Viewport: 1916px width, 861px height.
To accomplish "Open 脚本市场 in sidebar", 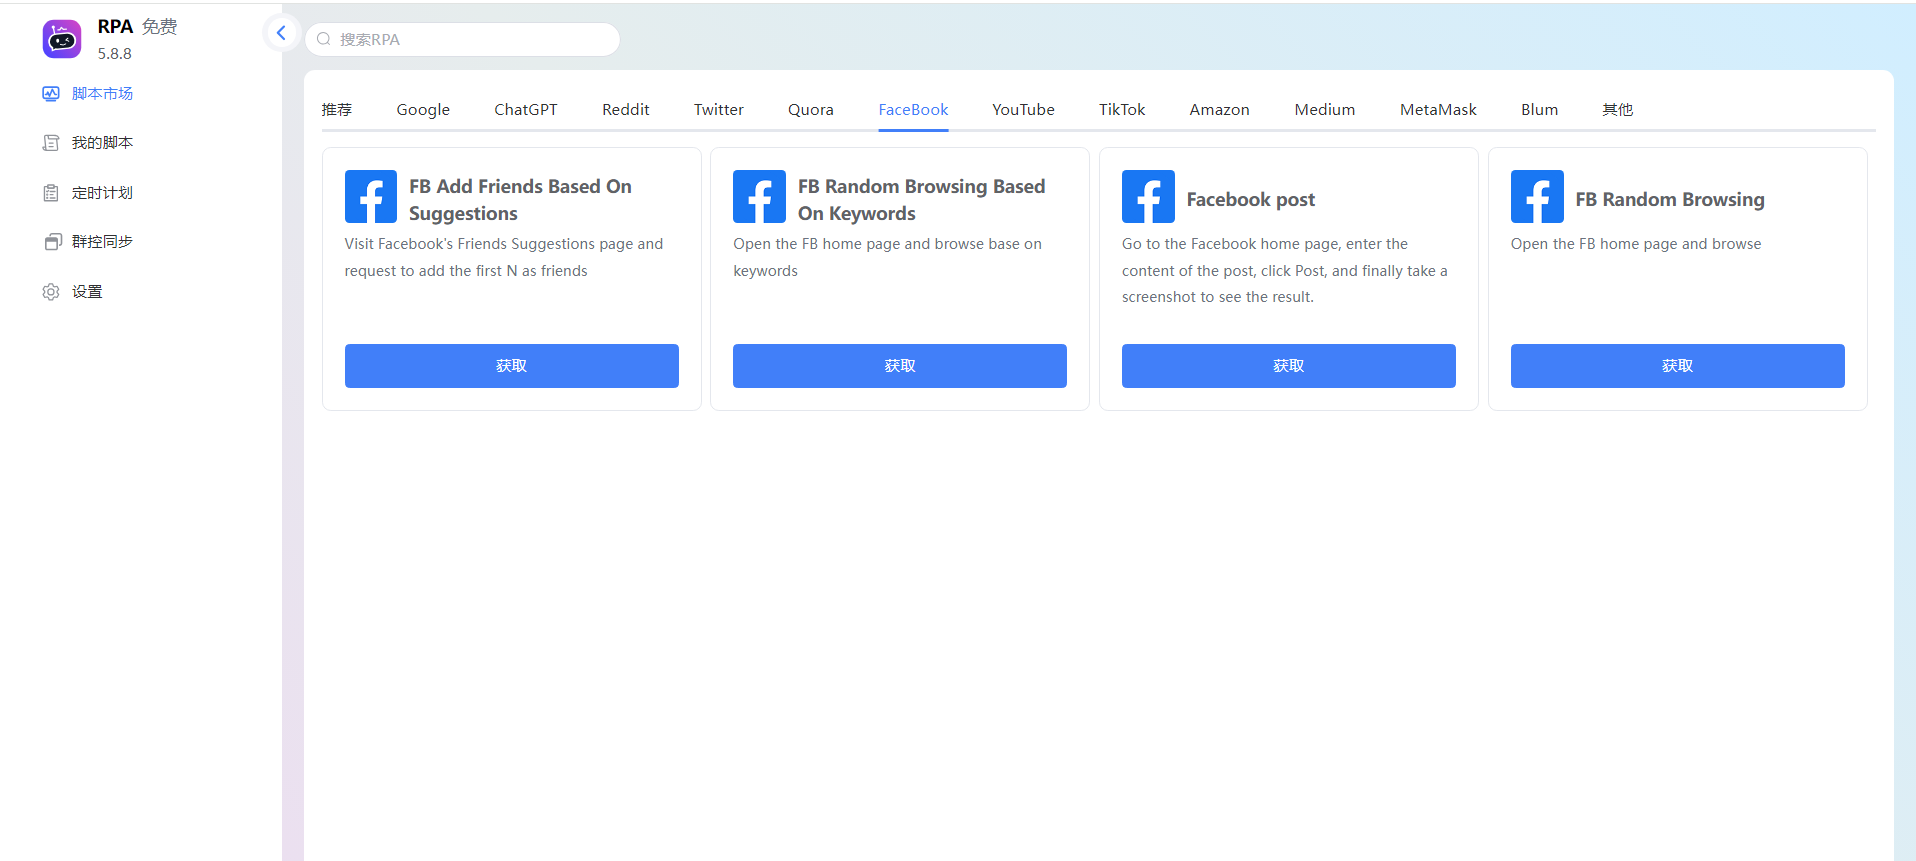I will coord(102,93).
